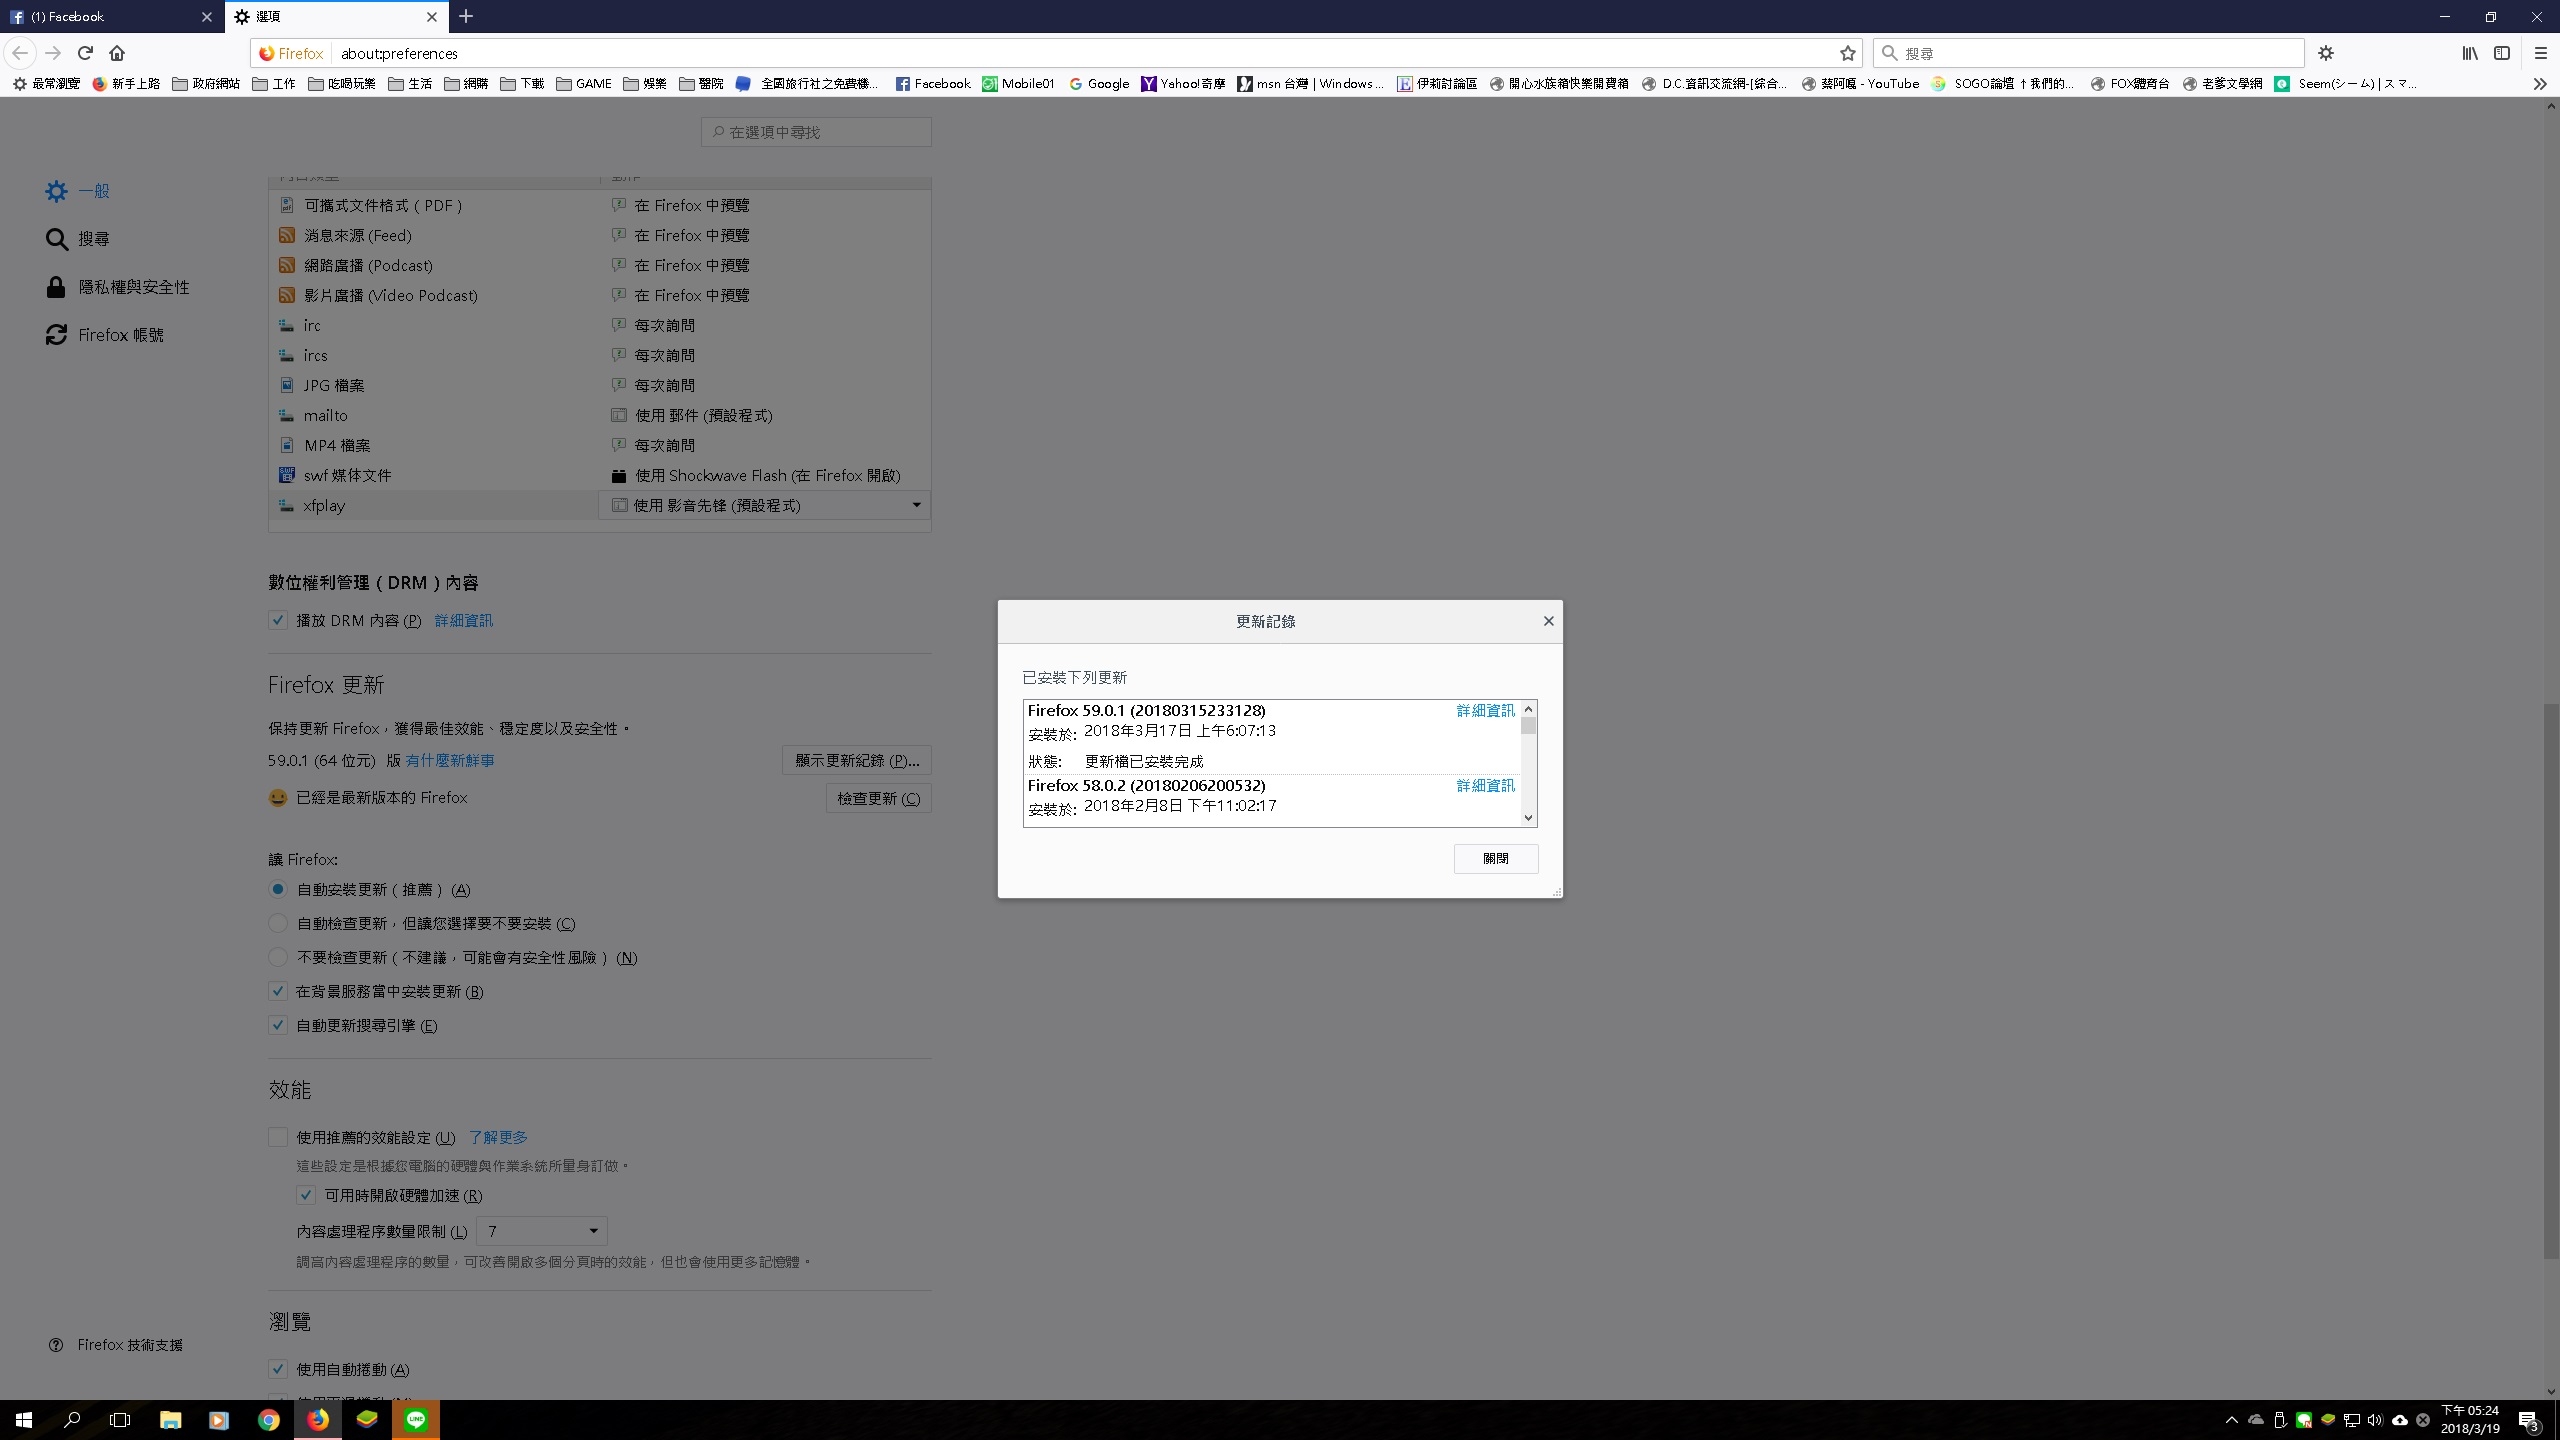This screenshot has width=2560, height=1440.
Task: Open the Yahoo!奇摩 bookmark
Action: click(x=1183, y=84)
